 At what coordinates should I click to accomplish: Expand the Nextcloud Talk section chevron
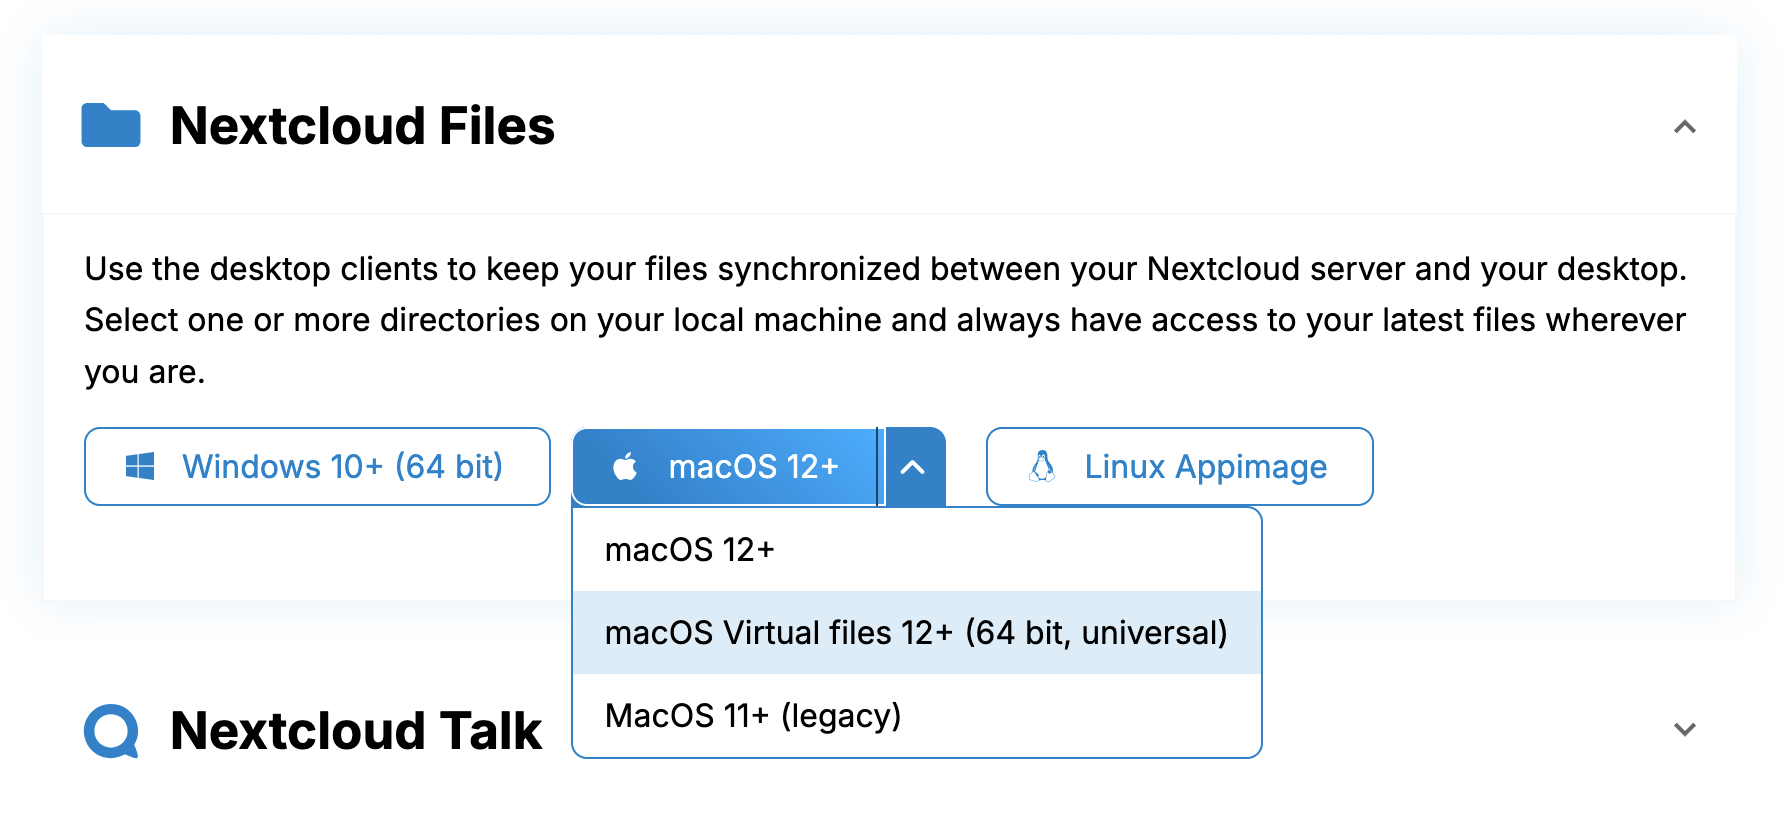(1685, 729)
